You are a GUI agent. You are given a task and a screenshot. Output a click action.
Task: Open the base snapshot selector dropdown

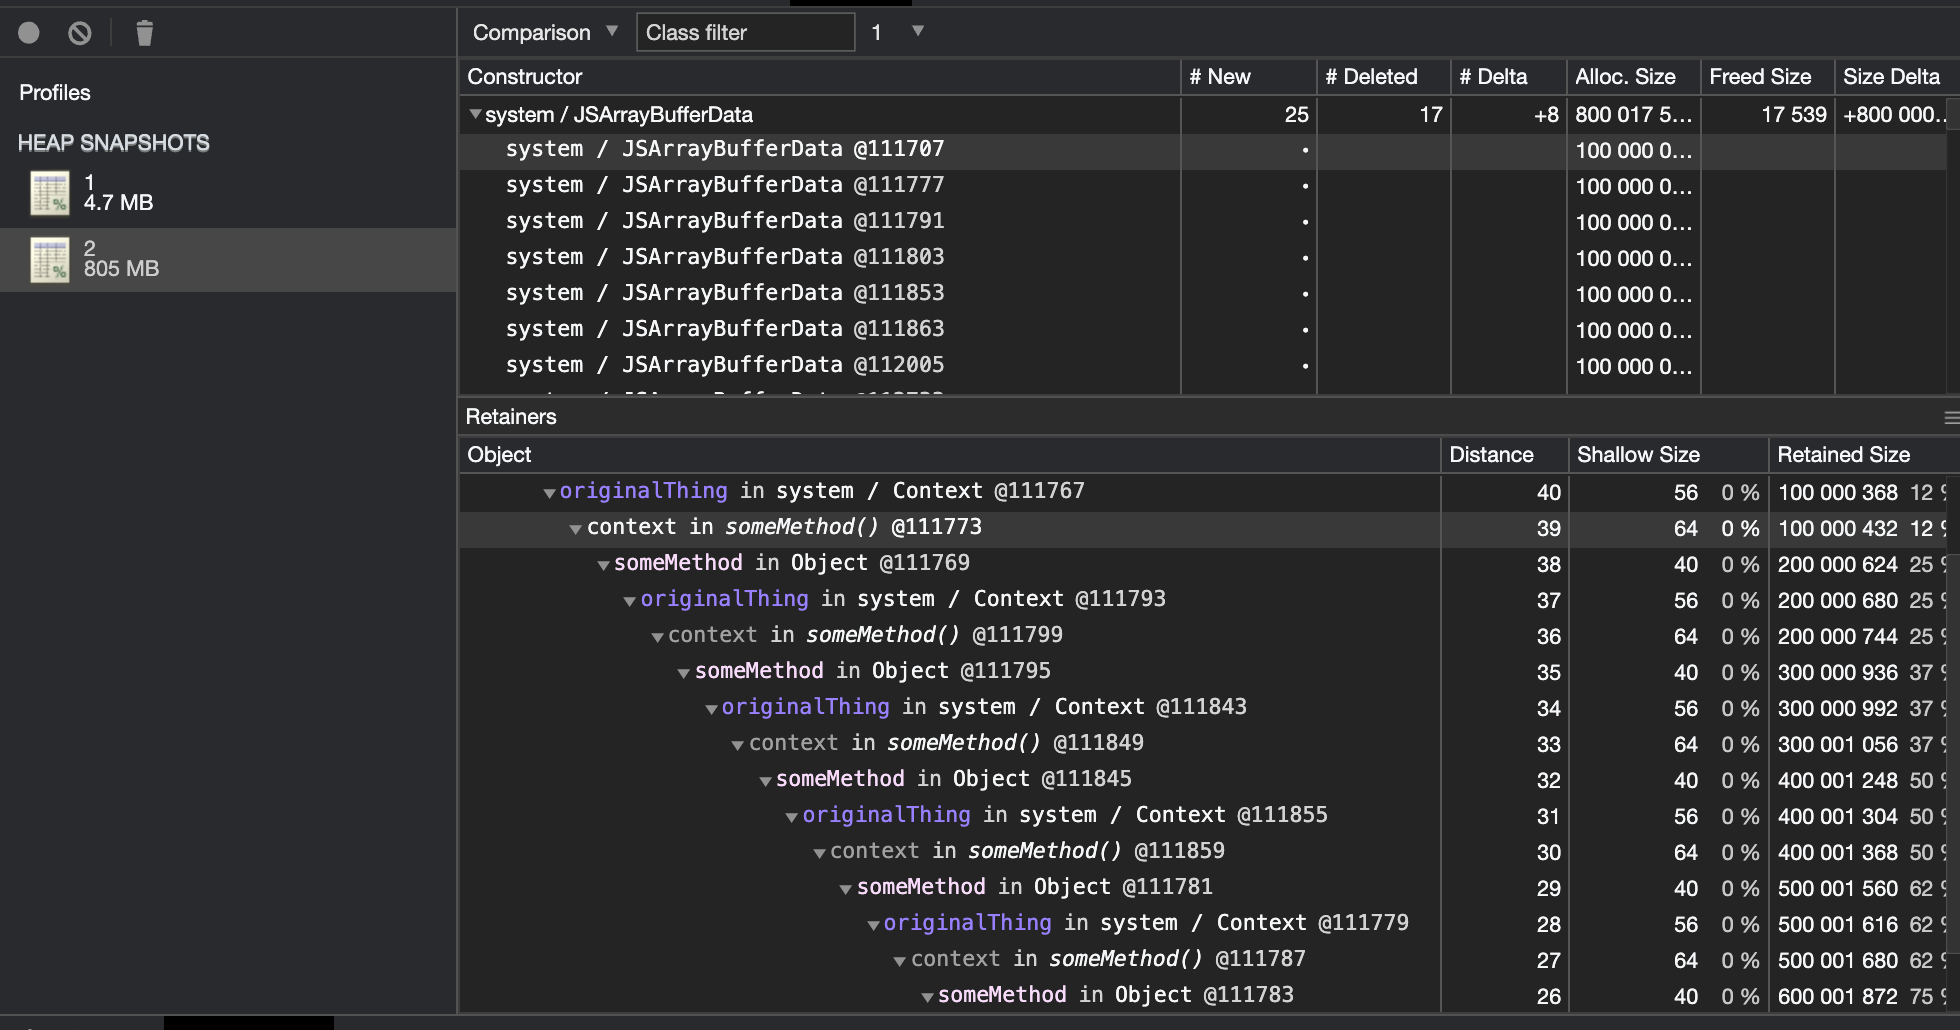point(897,32)
